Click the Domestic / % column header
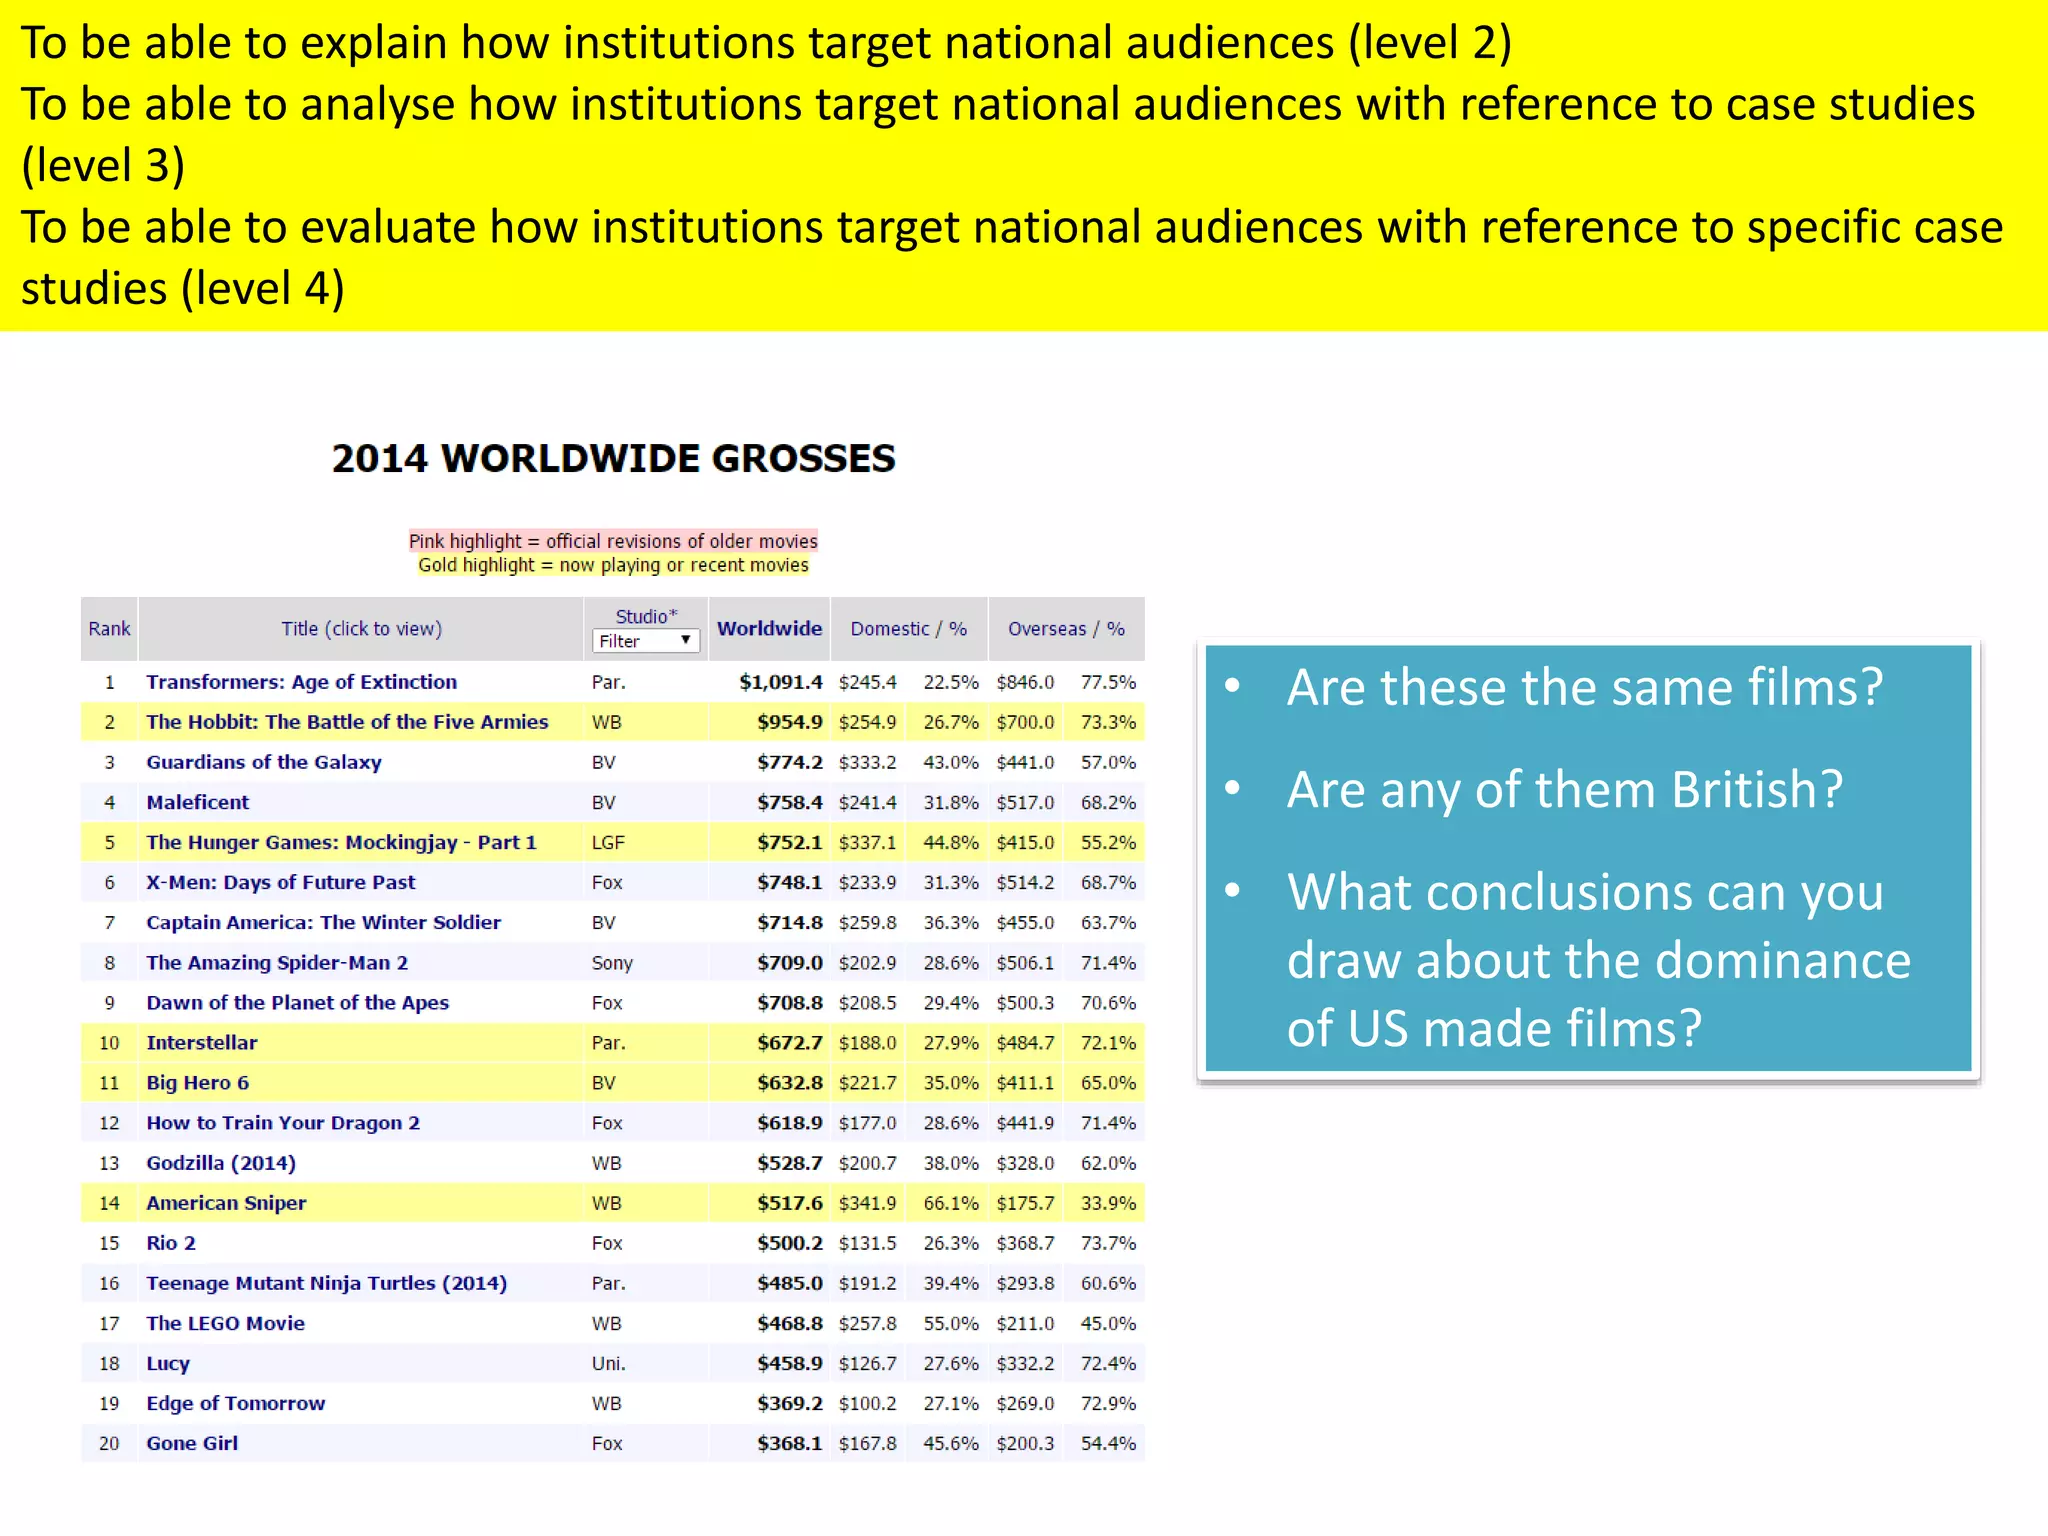 [908, 629]
